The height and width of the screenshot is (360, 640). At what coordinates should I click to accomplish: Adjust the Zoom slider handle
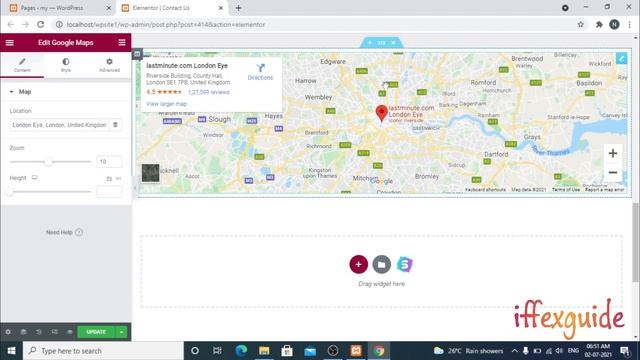point(48,162)
